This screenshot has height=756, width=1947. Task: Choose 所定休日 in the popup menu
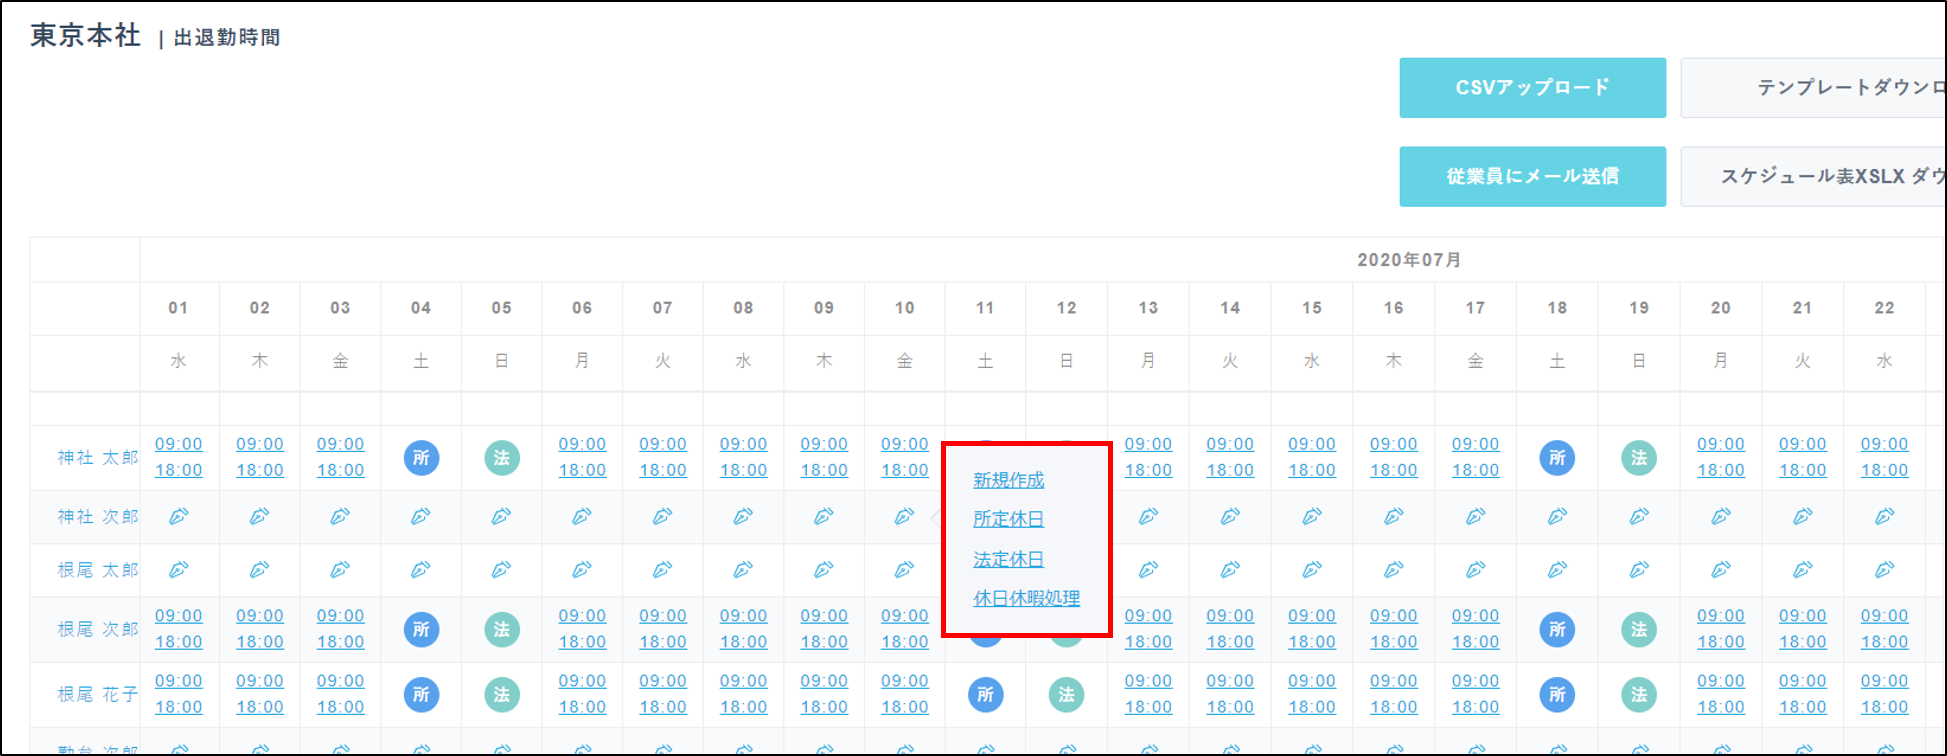[1008, 519]
